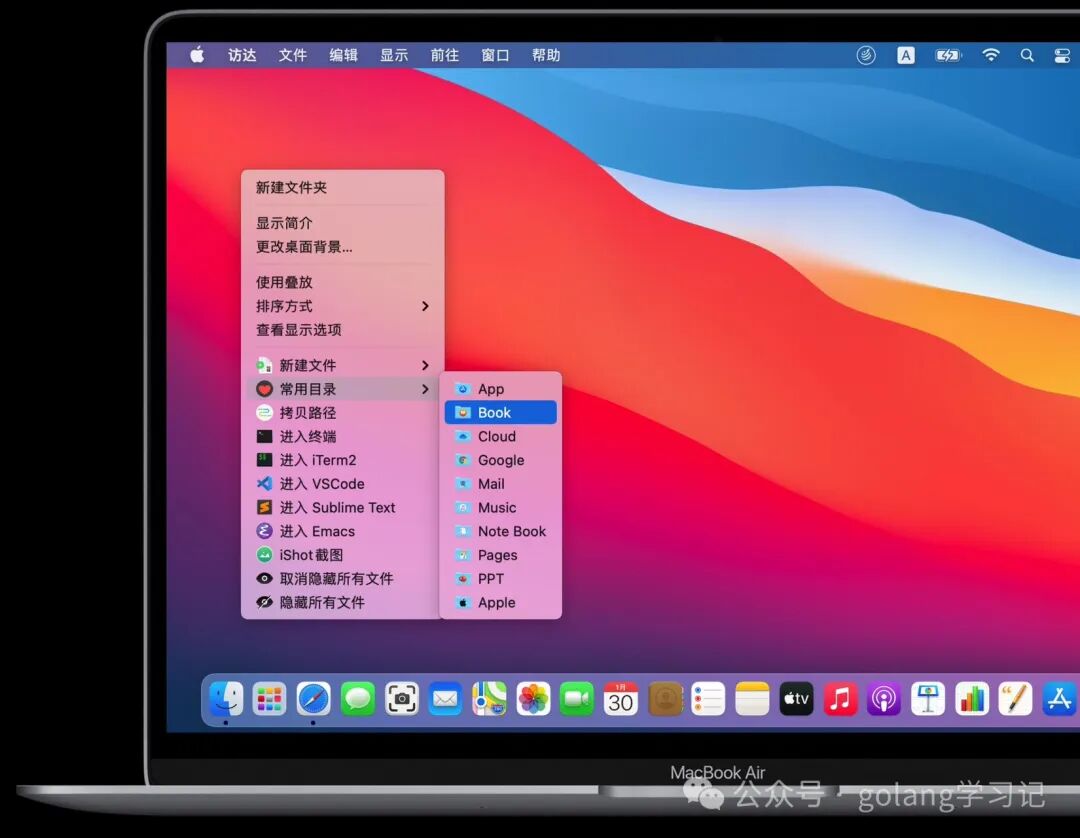This screenshot has width=1080, height=838.
Task: Open the 访达 menu
Action: coord(242,55)
